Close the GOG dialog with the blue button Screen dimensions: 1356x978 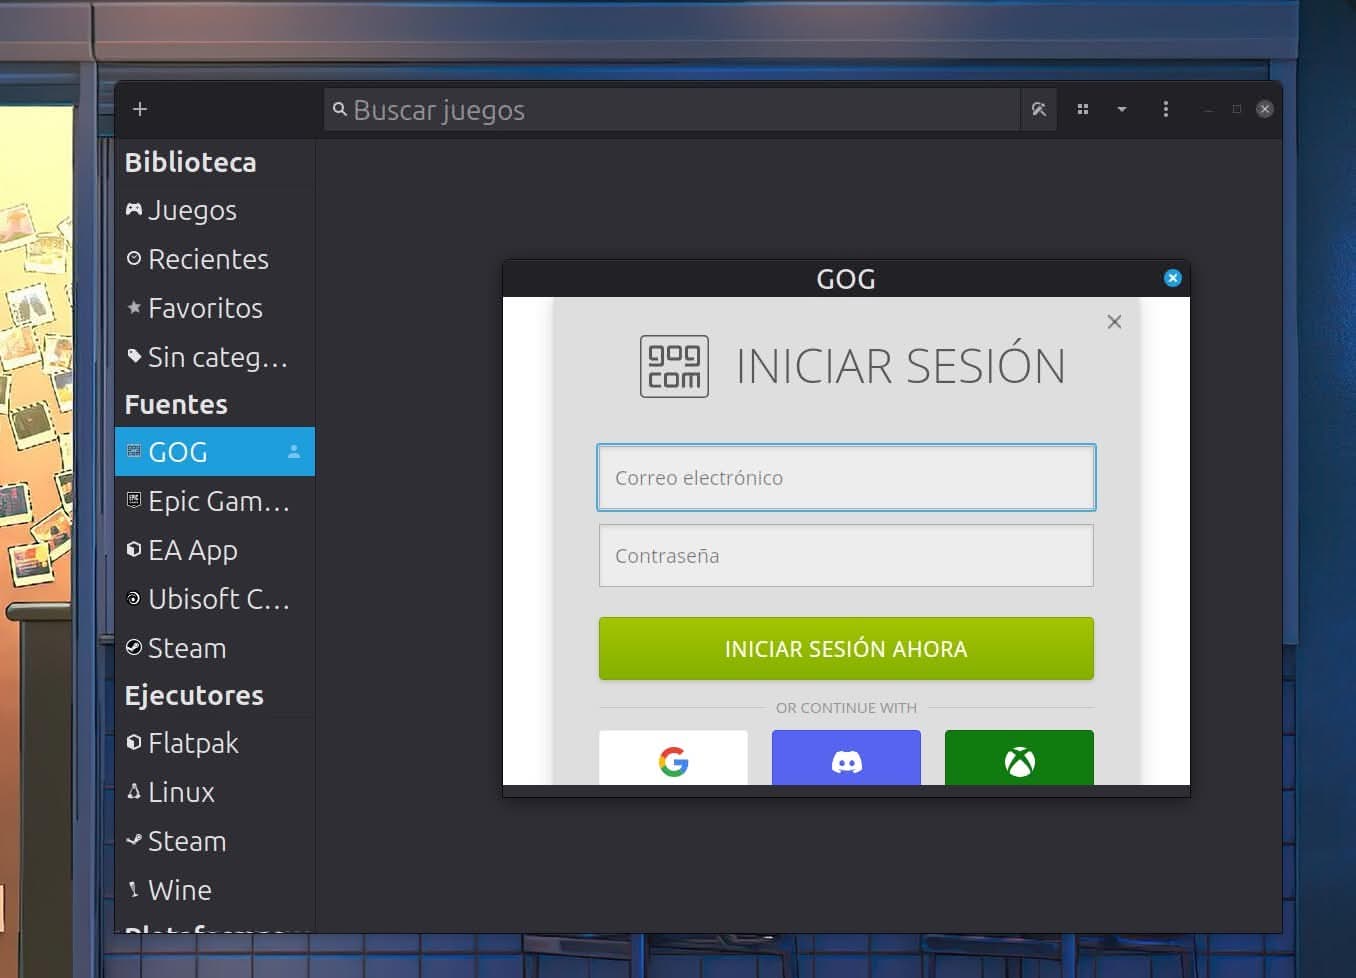1173,278
